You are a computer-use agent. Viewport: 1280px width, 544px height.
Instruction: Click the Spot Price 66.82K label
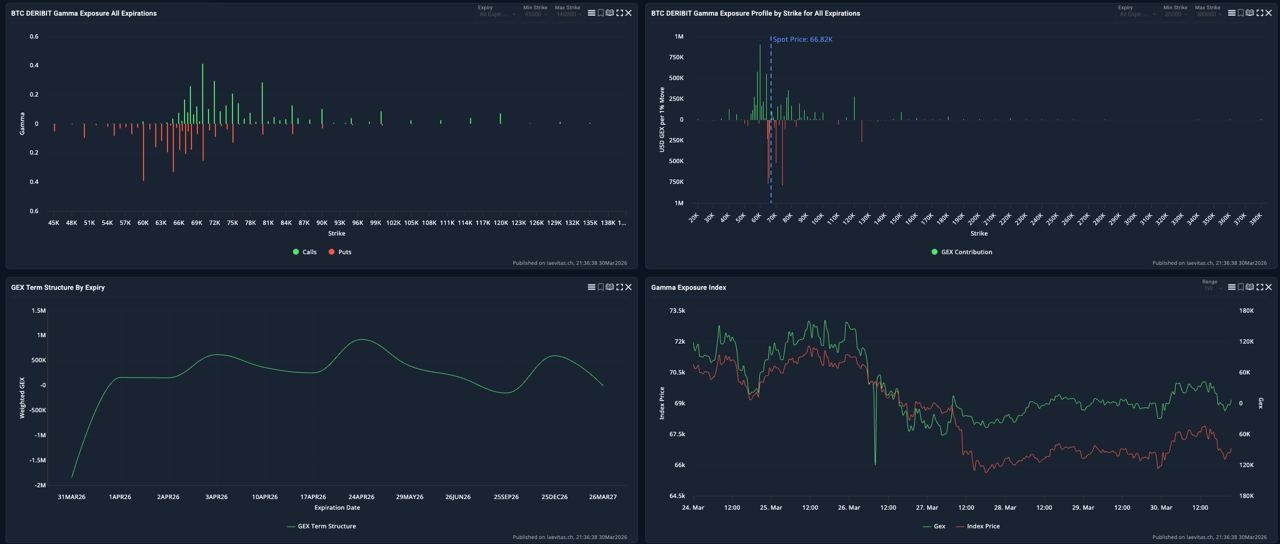(803, 39)
